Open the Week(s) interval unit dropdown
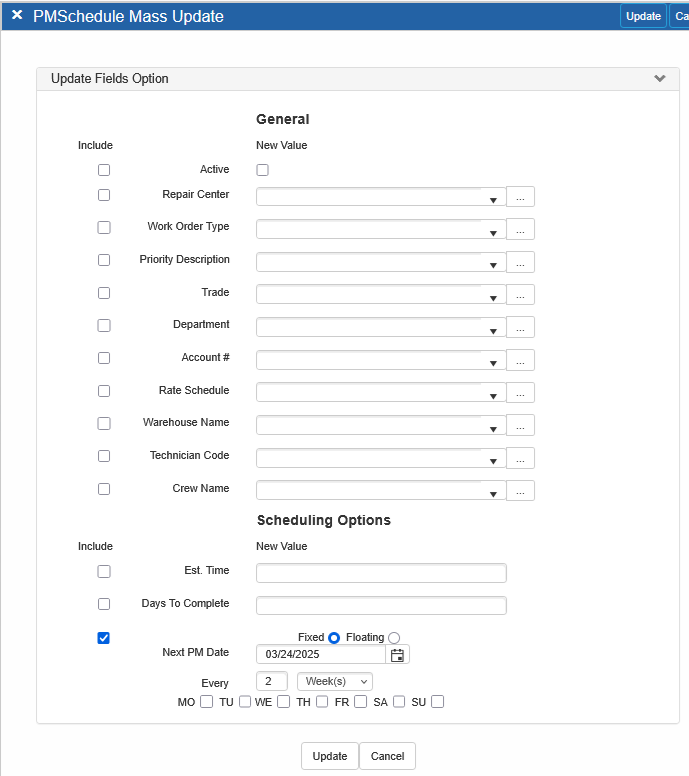Viewport: 689px width, 776px height. pyautogui.click(x=335, y=681)
